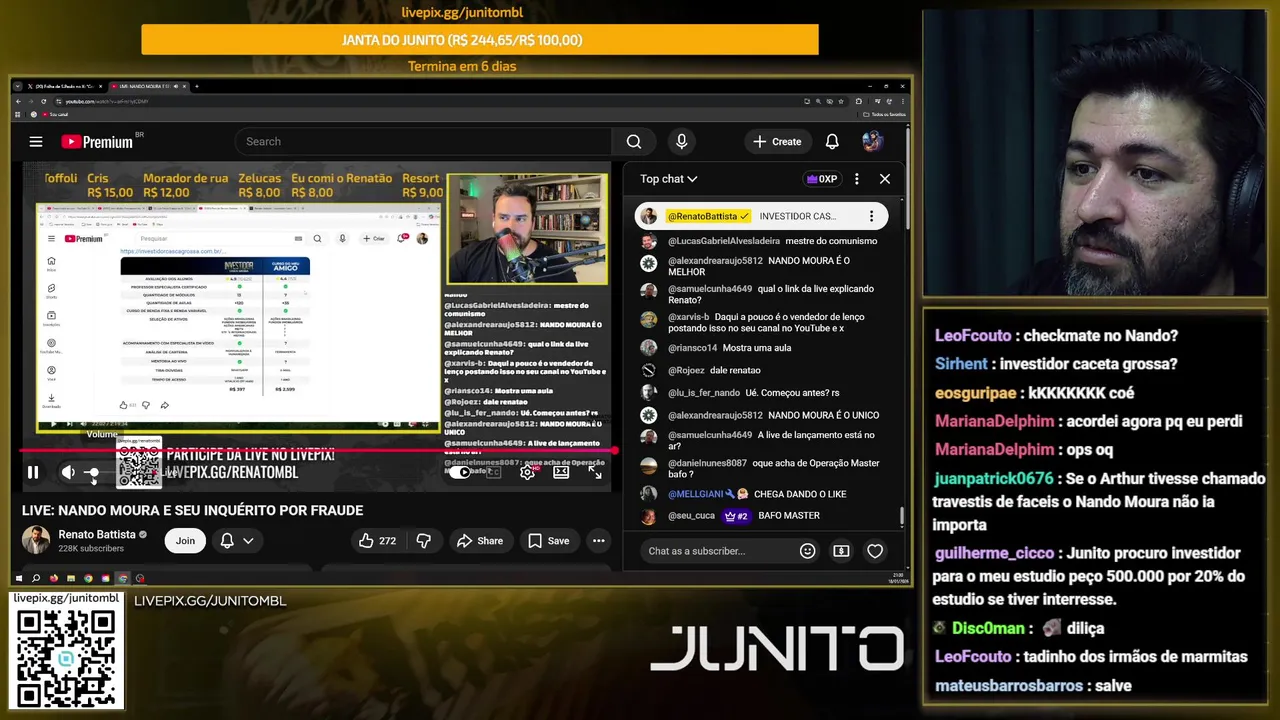This screenshot has width=1280, height=720.
Task: Expand the Top chat dropdown
Action: click(x=669, y=179)
